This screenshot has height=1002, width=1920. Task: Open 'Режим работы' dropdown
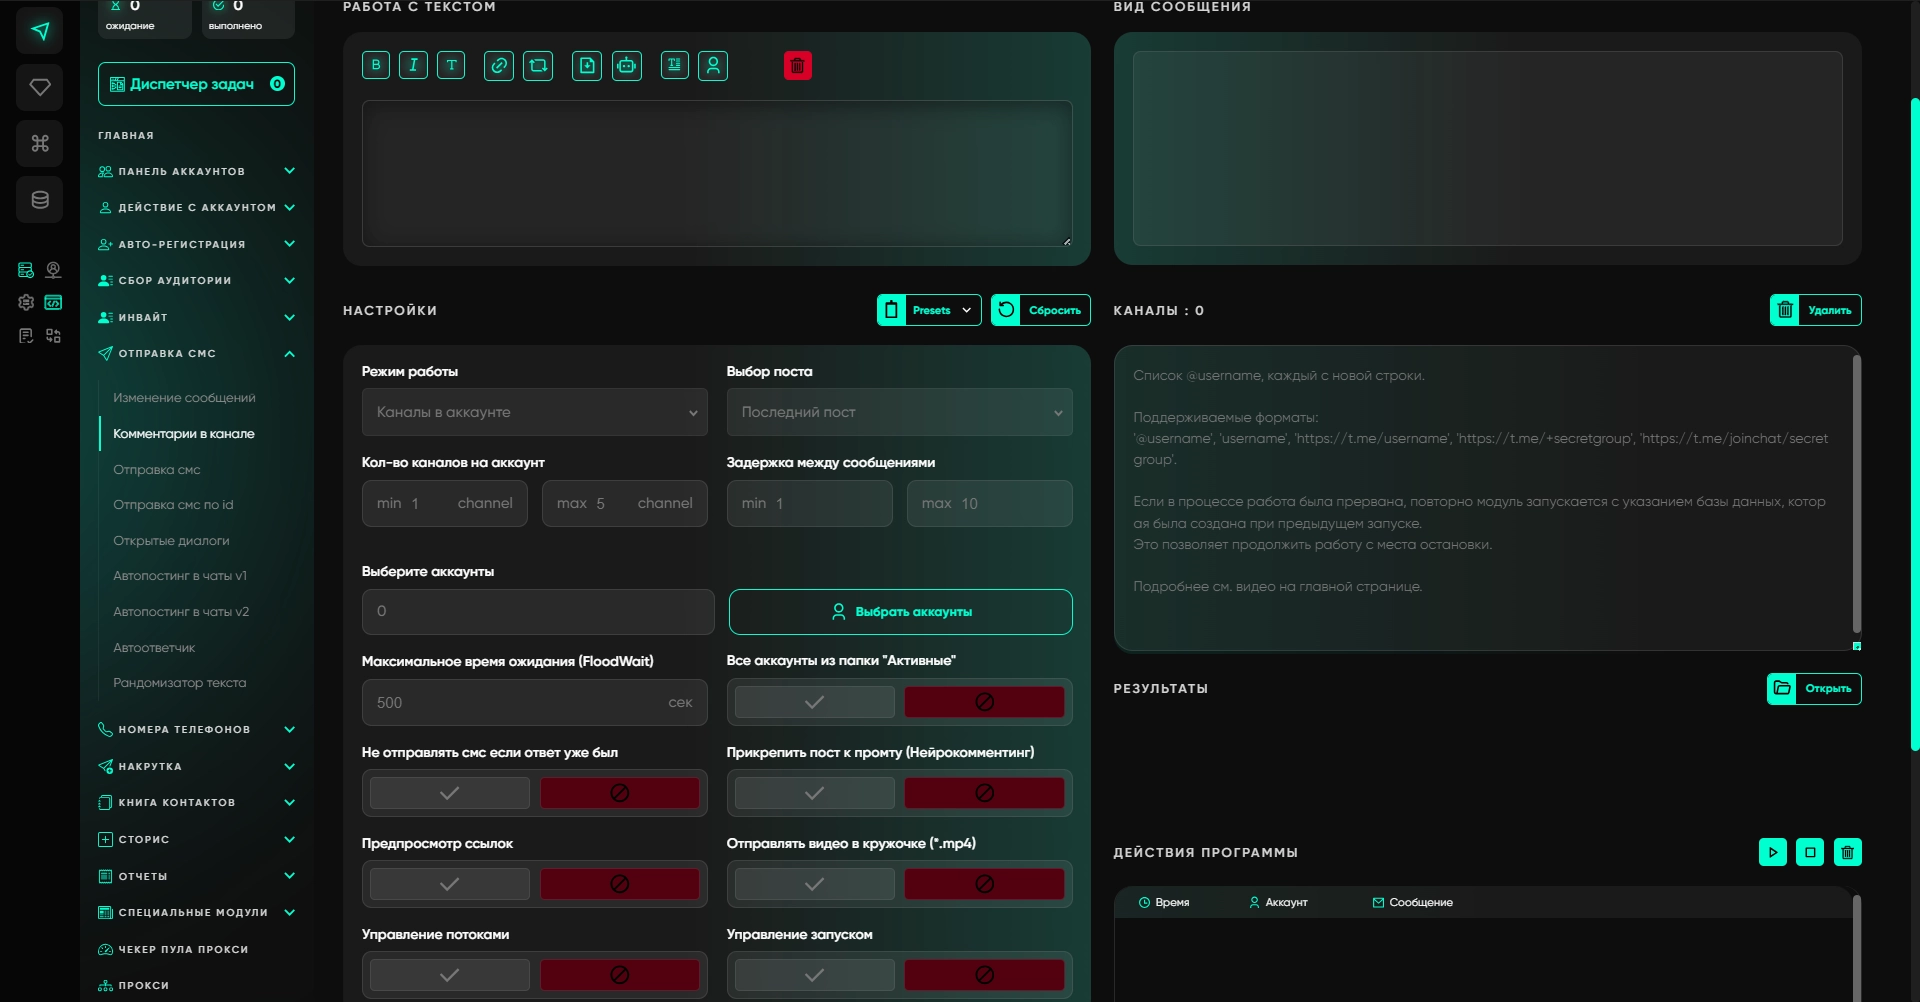534,412
